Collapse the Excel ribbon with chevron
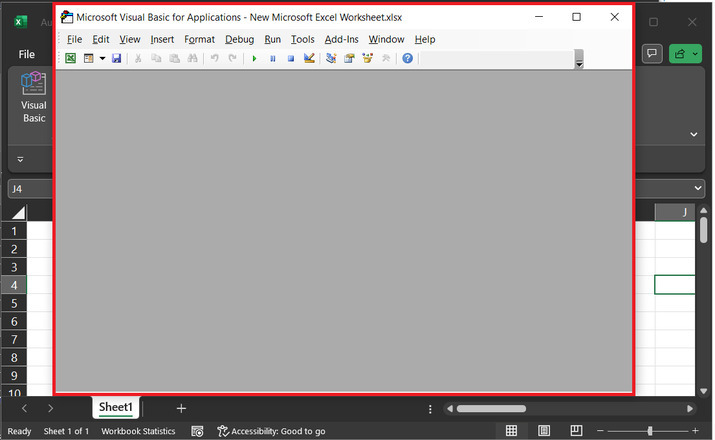The width and height of the screenshot is (715, 440). click(694, 135)
